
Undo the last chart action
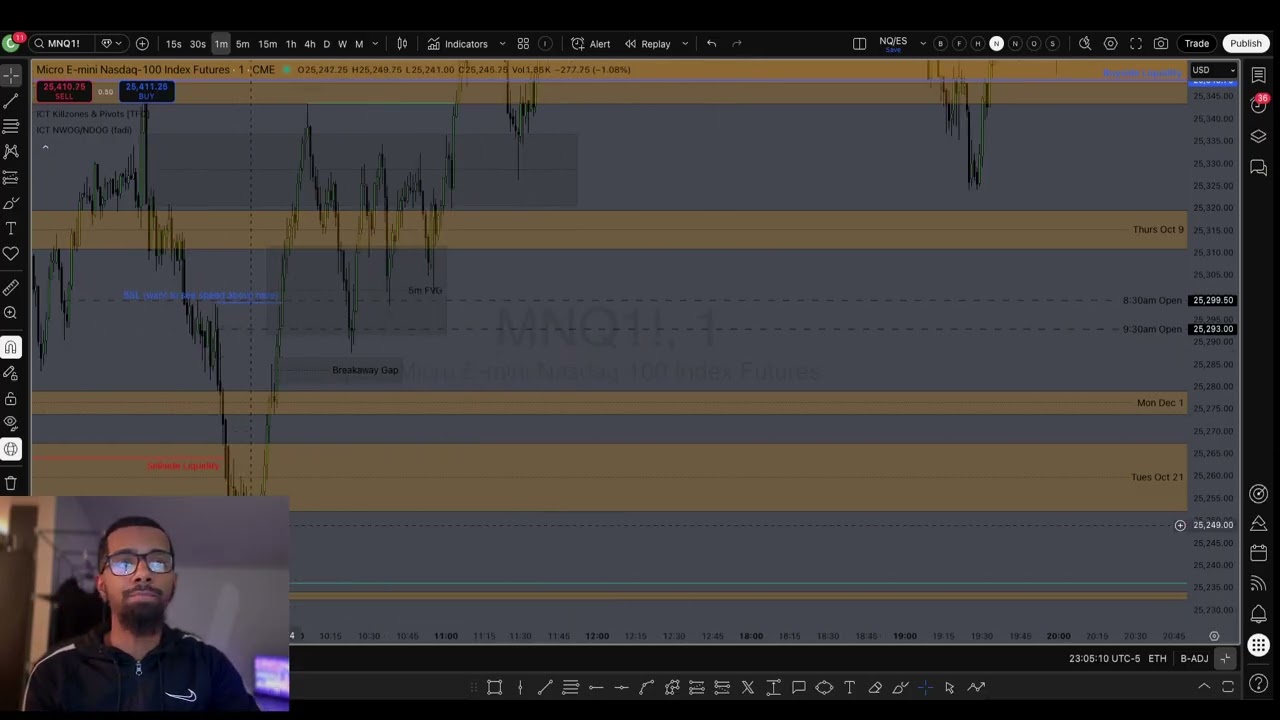point(711,44)
